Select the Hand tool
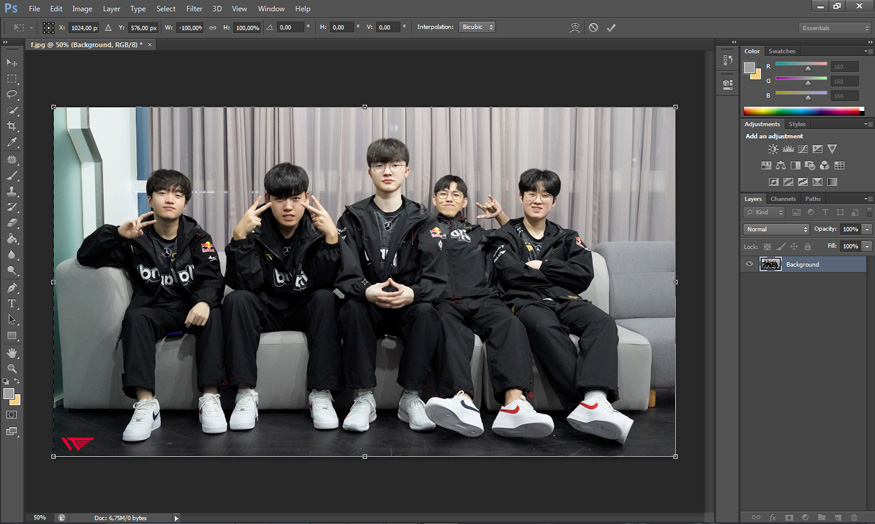This screenshot has height=524, width=875. coord(12,352)
